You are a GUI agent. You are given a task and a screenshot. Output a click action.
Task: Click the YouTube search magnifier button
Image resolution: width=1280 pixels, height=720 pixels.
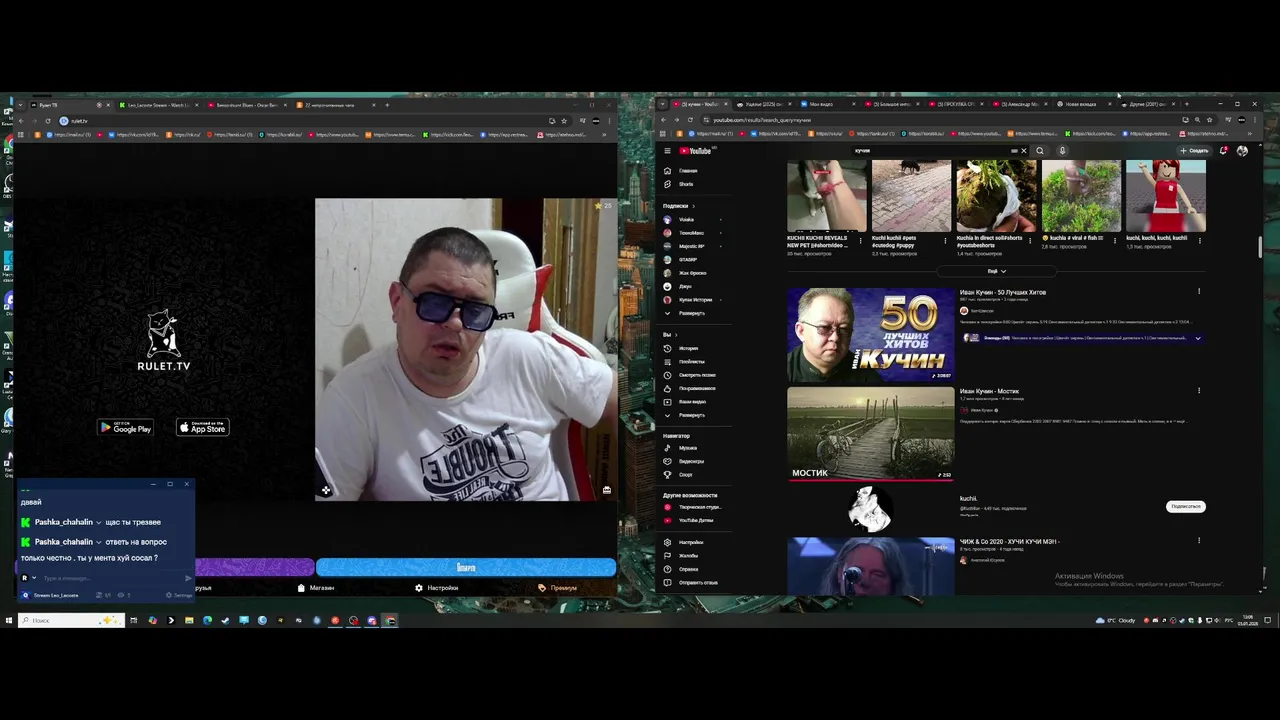click(x=1040, y=151)
